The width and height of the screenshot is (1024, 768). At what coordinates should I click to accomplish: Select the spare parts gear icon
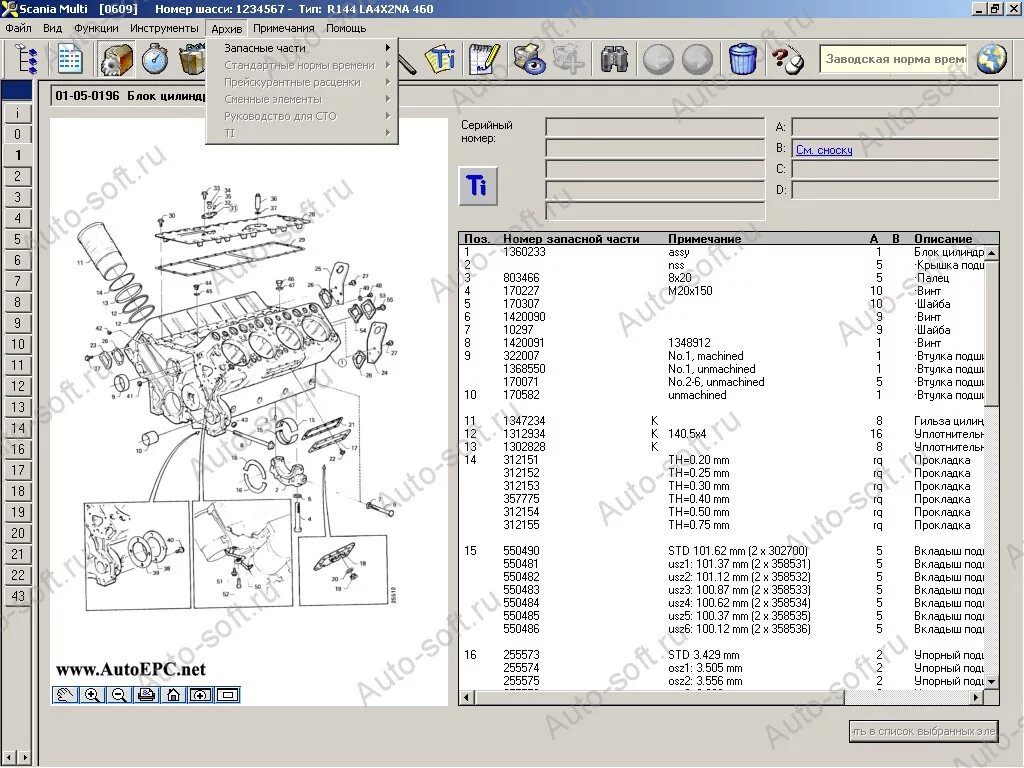coord(117,59)
